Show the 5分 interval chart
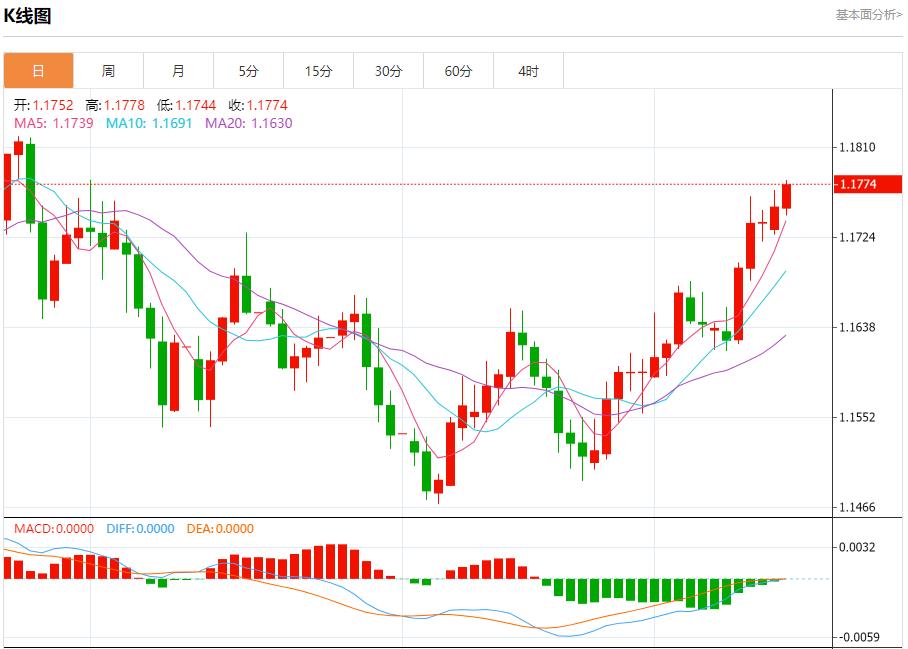Screen dimensions: 908x649 [248, 71]
